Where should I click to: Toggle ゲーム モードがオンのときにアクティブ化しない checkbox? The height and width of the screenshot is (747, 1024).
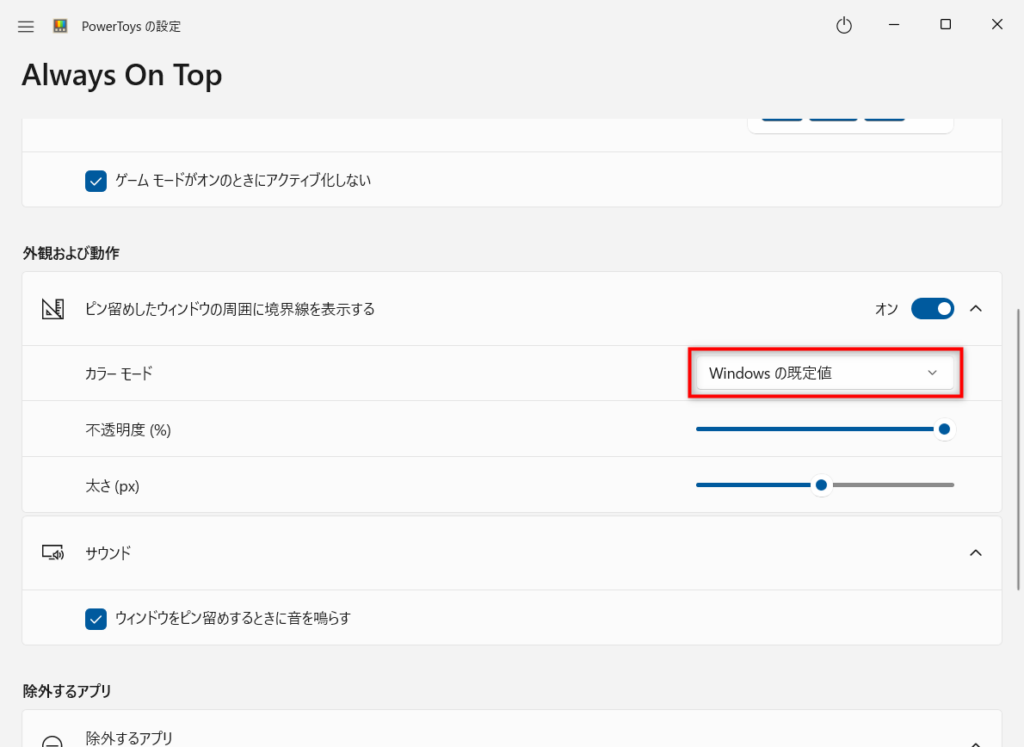pos(96,180)
